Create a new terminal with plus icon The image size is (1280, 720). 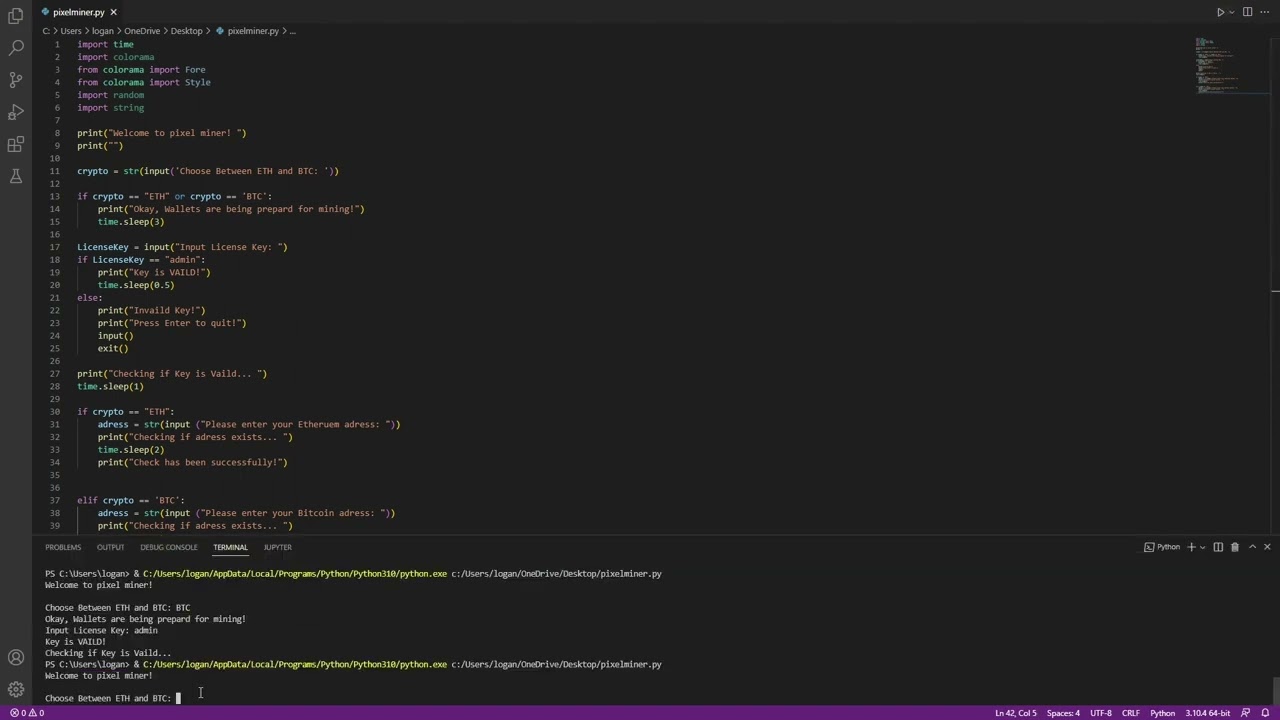click(x=1191, y=547)
